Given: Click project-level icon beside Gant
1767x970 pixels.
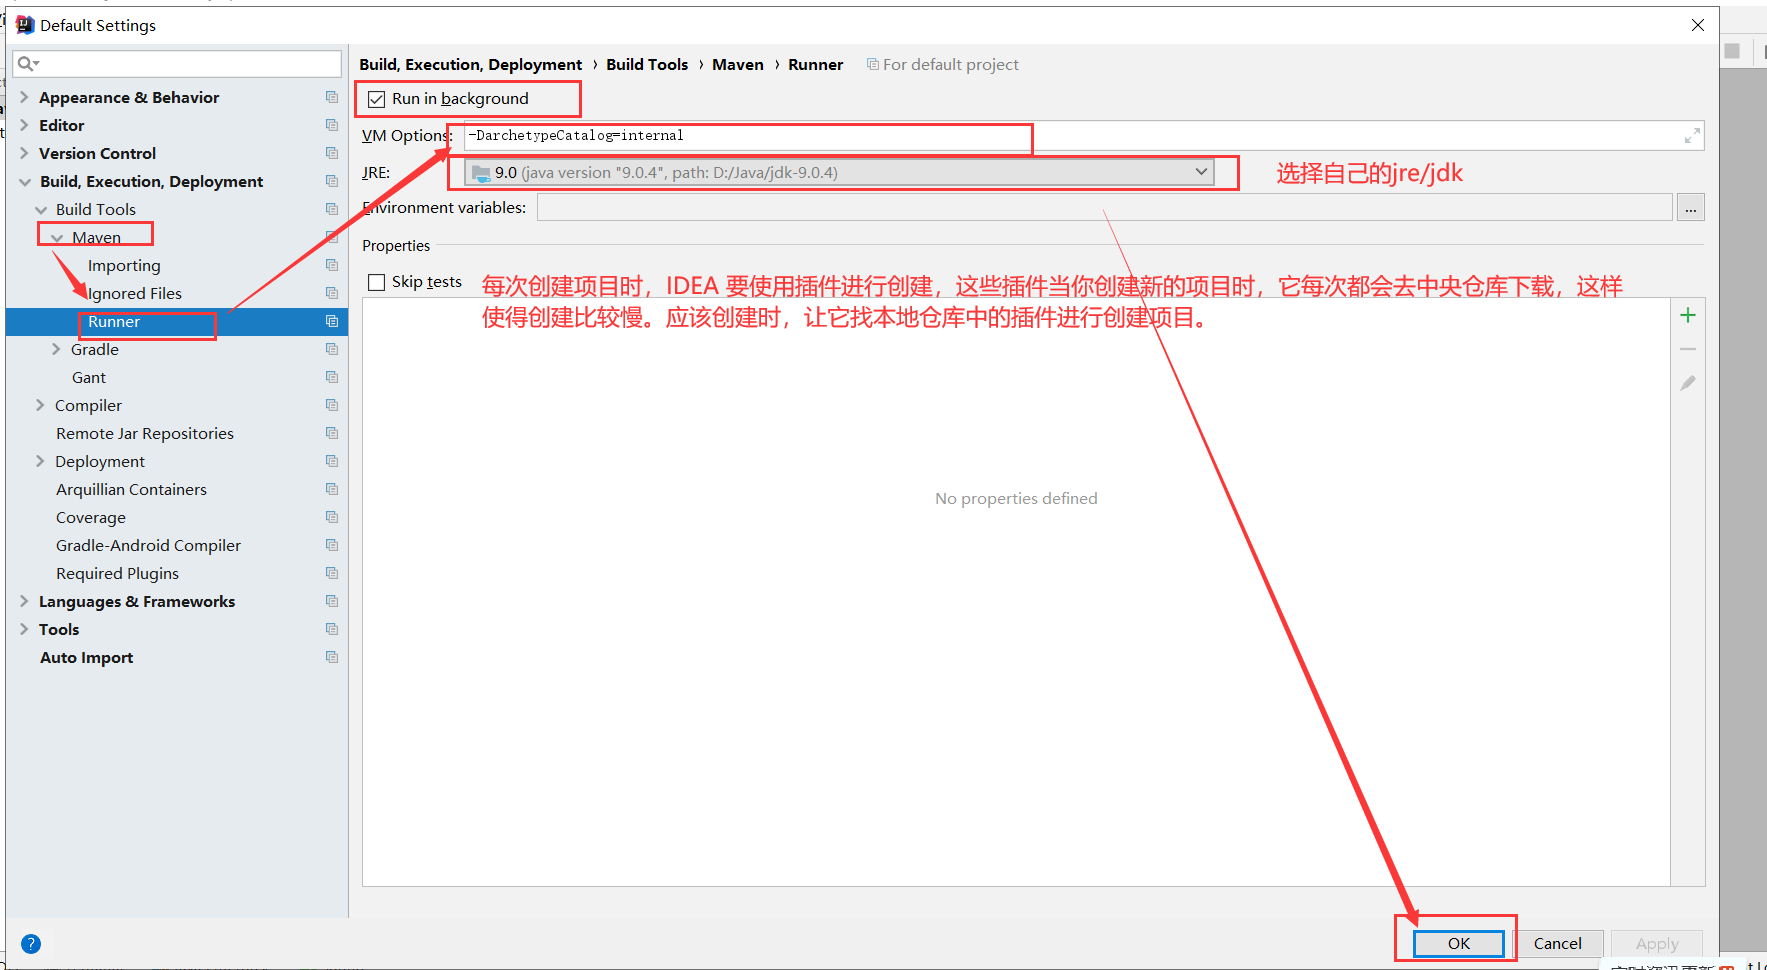Looking at the screenshot, I should (332, 377).
